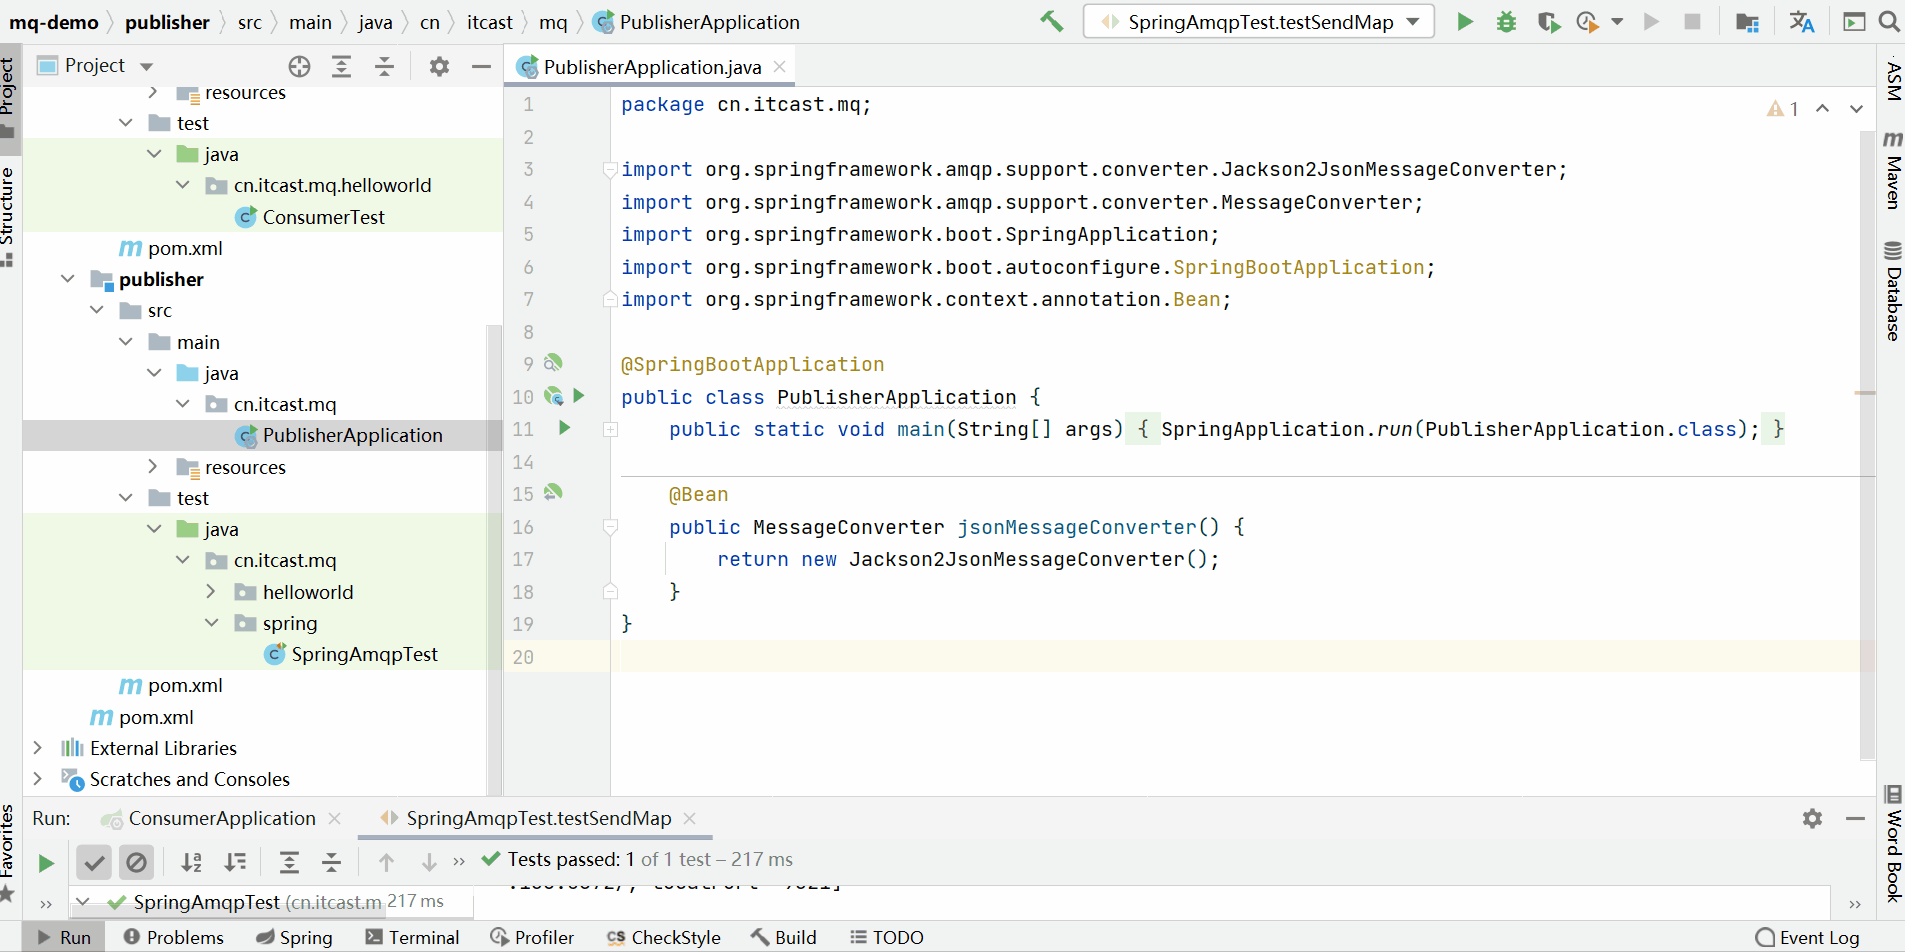Image resolution: width=1905 pixels, height=952 pixels.
Task: Expand Scratches and Consoles node
Action: [x=37, y=779]
